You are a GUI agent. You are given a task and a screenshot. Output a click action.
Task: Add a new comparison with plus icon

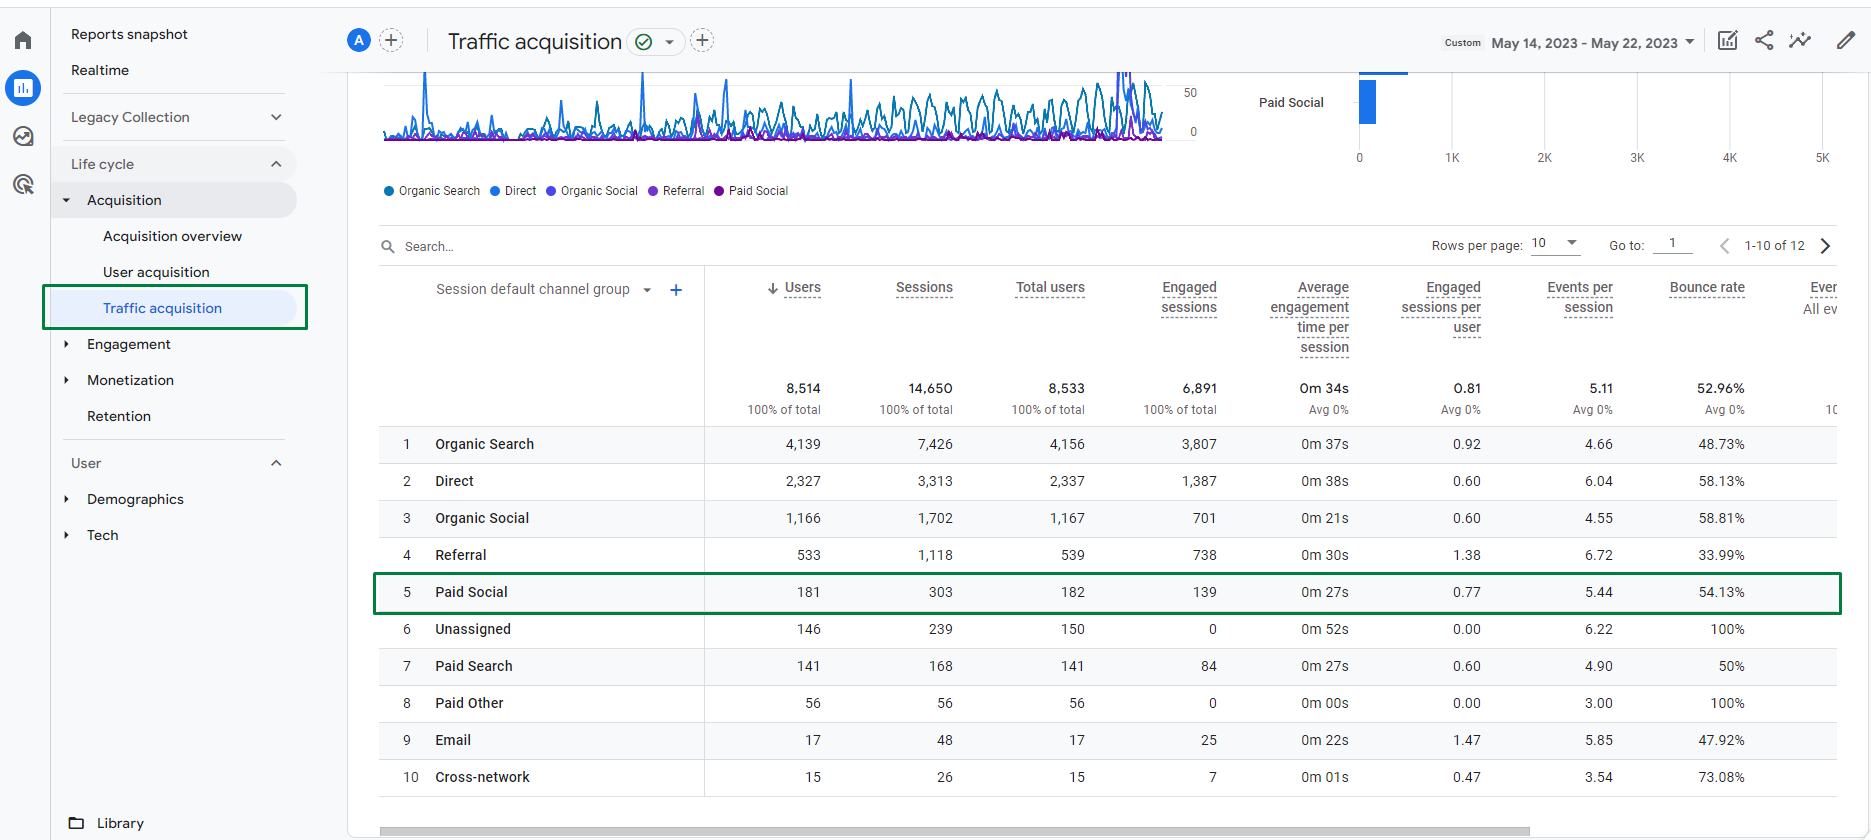[x=391, y=40]
